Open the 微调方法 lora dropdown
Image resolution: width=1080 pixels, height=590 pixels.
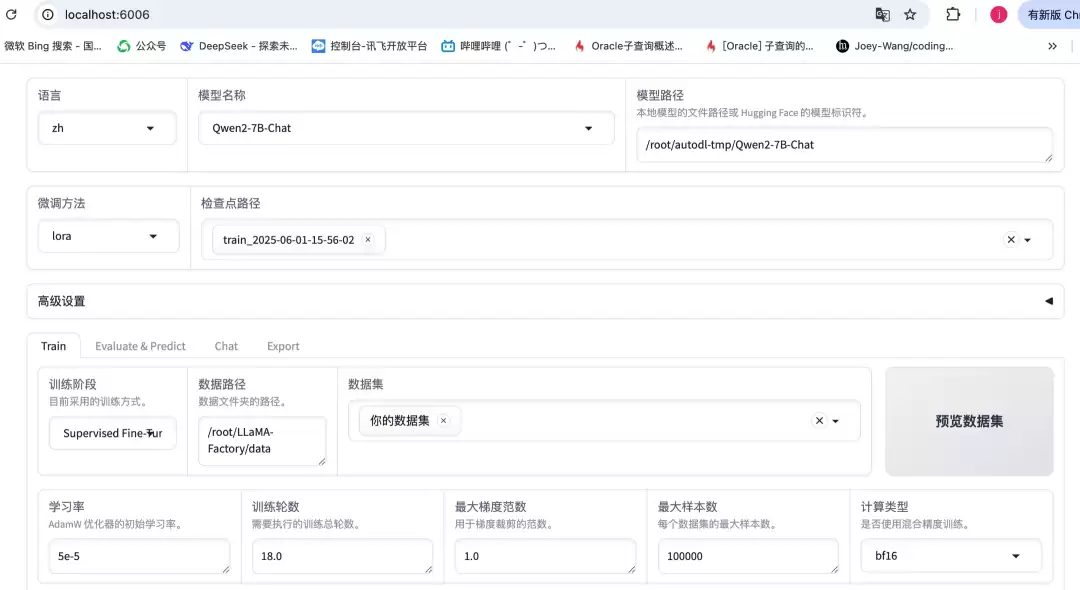coord(108,236)
